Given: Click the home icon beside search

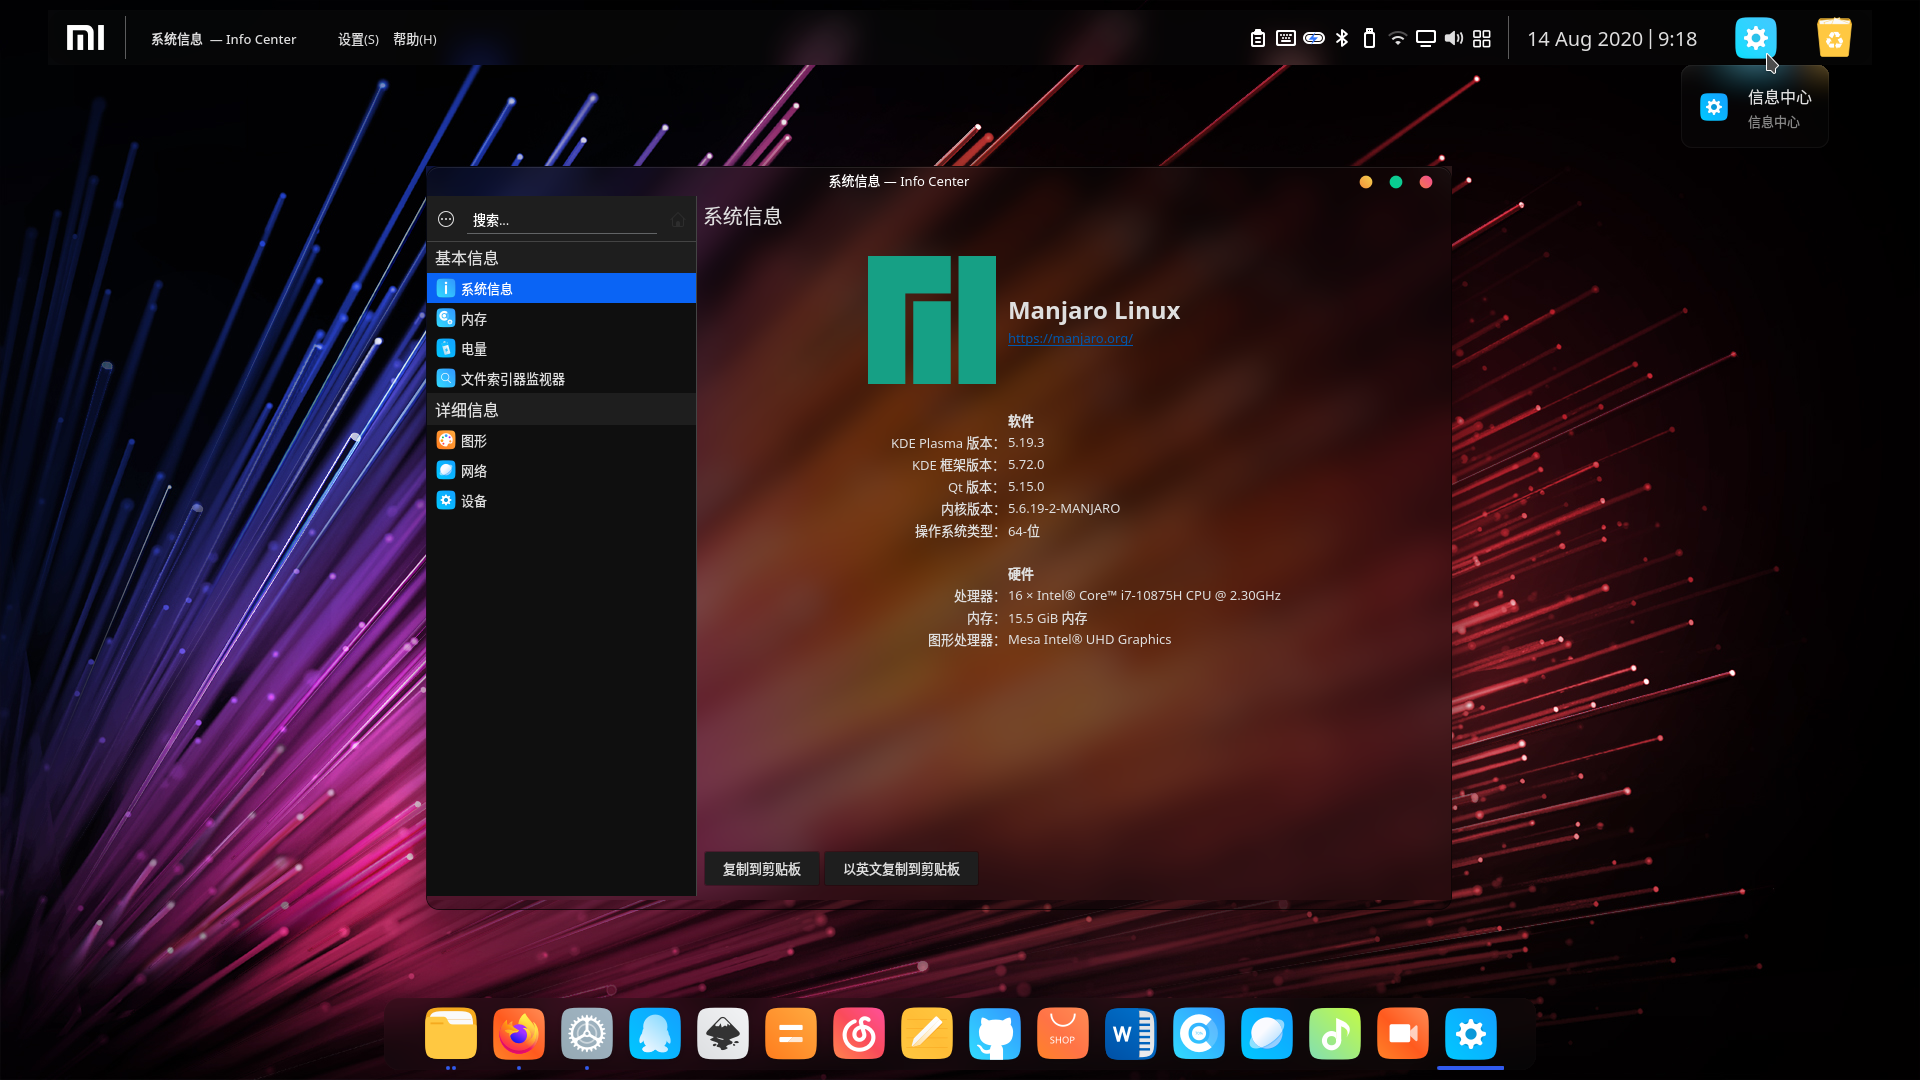Looking at the screenshot, I should click(x=678, y=220).
